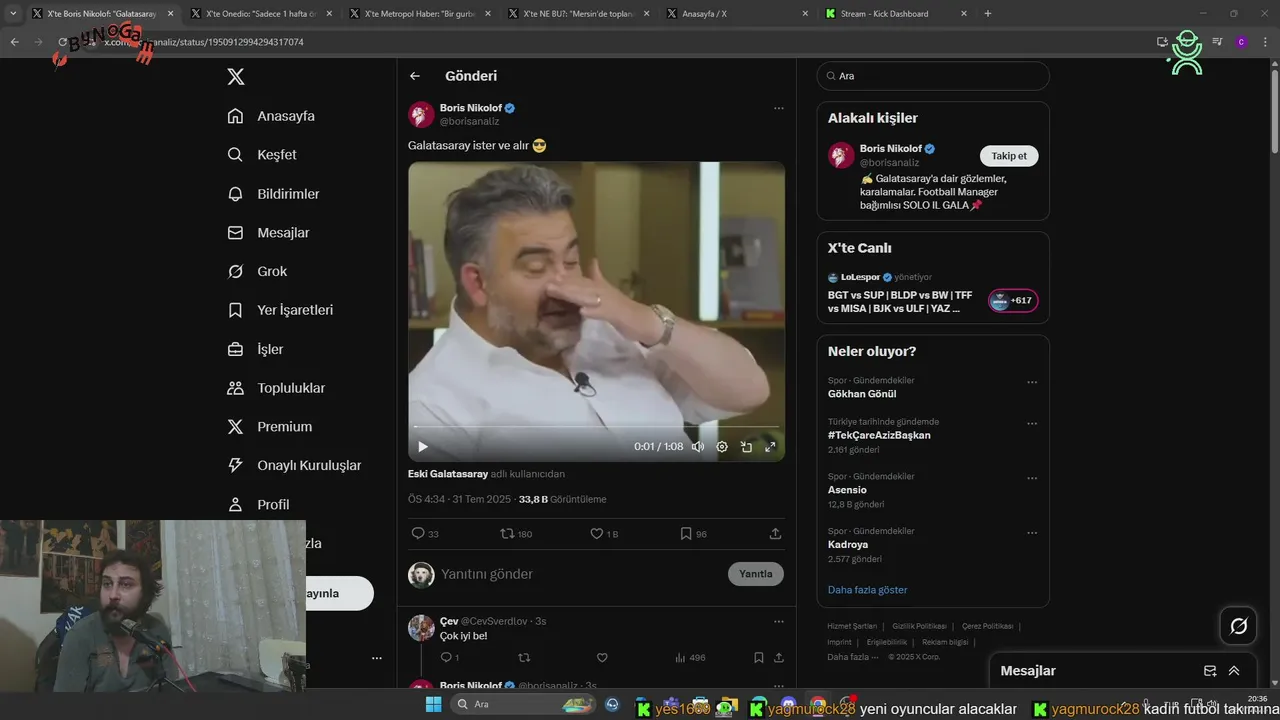The height and width of the screenshot is (720, 1280).
Task: Switch to the Anasayfa / X tab
Action: pos(738,14)
